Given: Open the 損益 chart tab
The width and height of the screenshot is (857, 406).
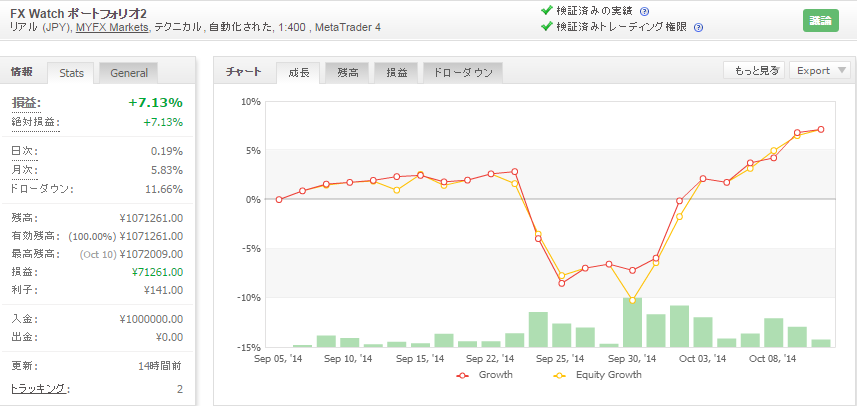Looking at the screenshot, I should [397, 73].
